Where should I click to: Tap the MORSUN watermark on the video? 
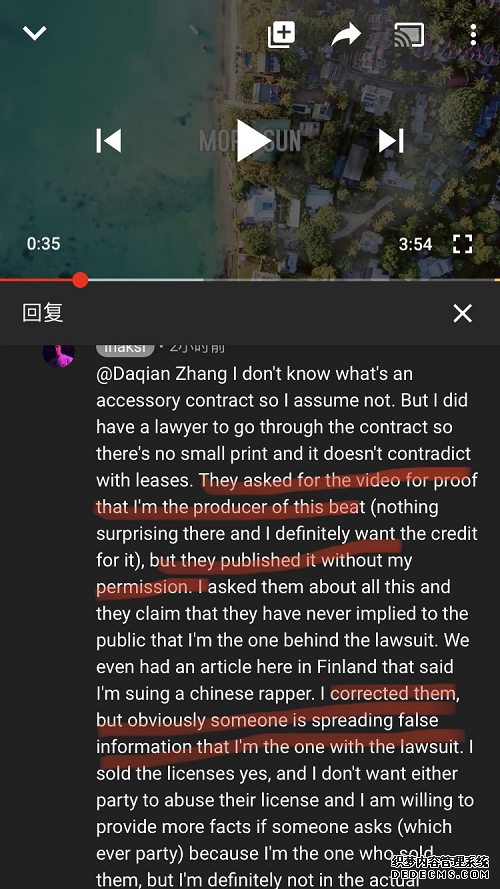[250, 141]
